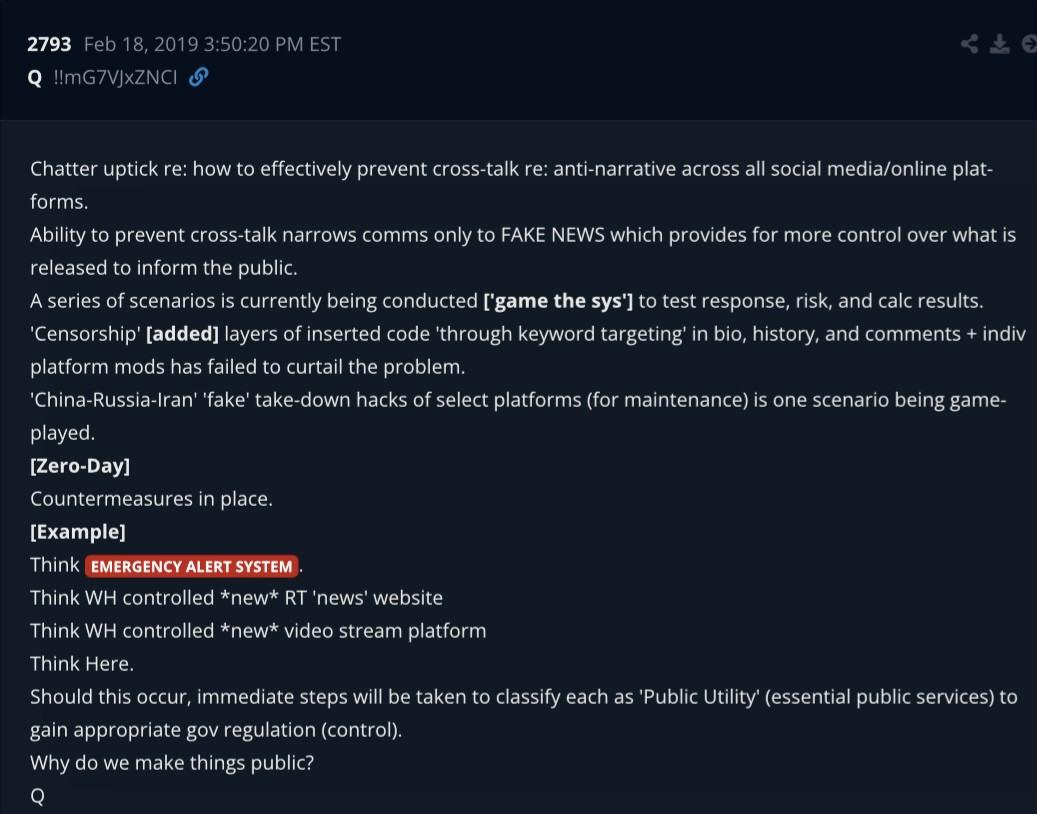
Task: Click the author name Q in header
Action: coord(35,77)
